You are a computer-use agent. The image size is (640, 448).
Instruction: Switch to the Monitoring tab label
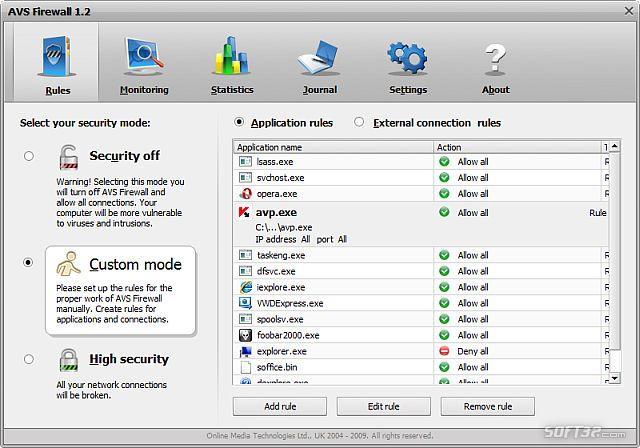(x=144, y=90)
